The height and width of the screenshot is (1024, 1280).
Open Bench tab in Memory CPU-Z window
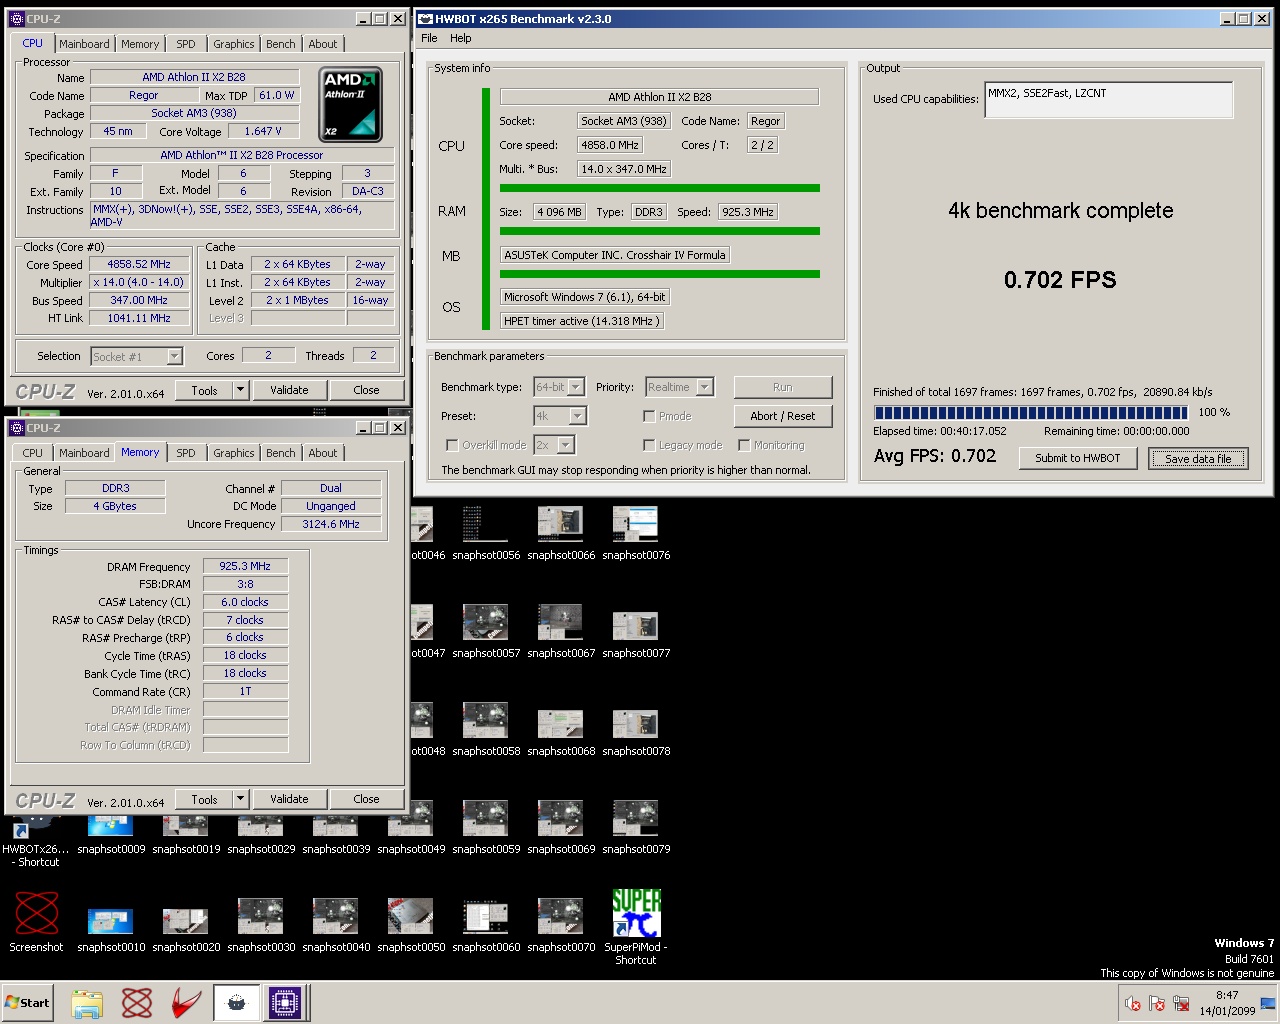(281, 453)
